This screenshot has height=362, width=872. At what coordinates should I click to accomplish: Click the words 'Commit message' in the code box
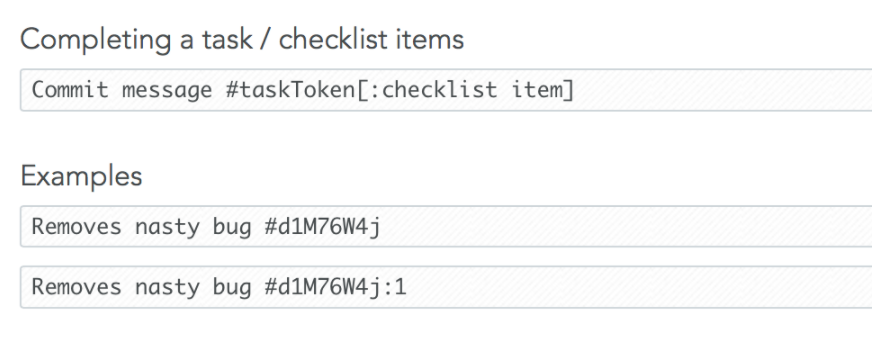[x=122, y=90]
